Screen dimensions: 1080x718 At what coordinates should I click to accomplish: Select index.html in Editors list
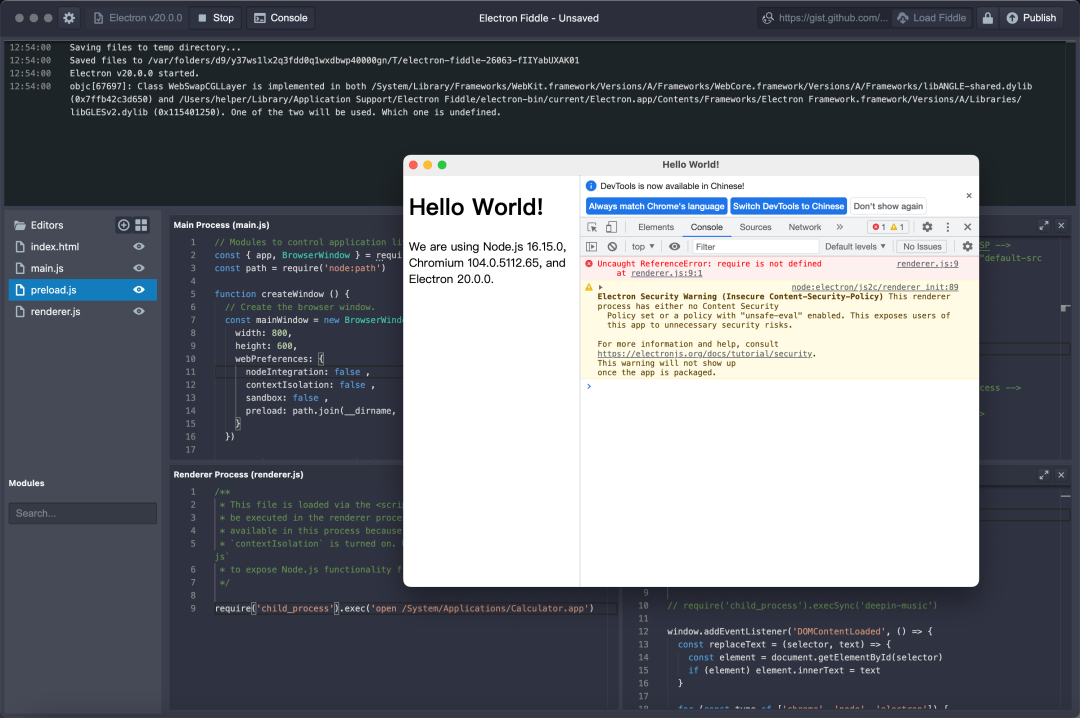pos(55,247)
